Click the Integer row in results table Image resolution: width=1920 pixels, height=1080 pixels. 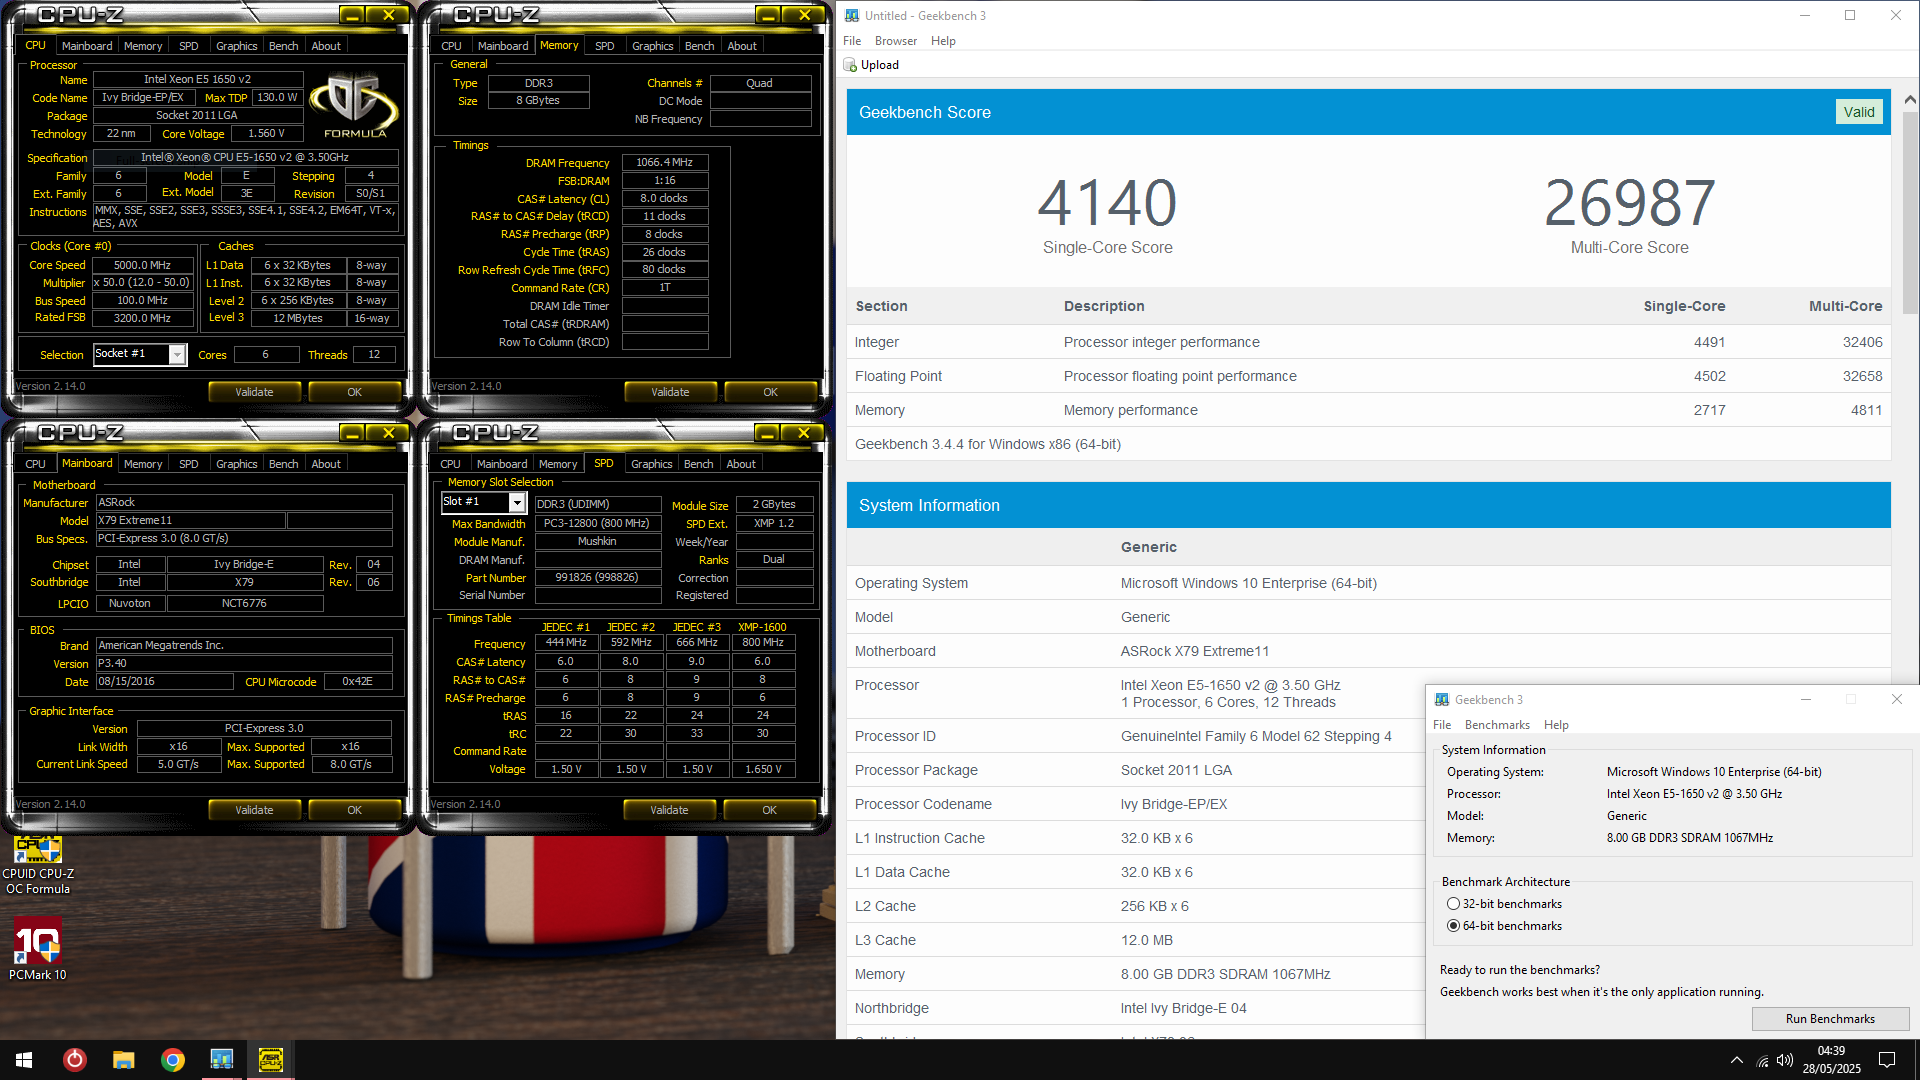pos(1368,342)
